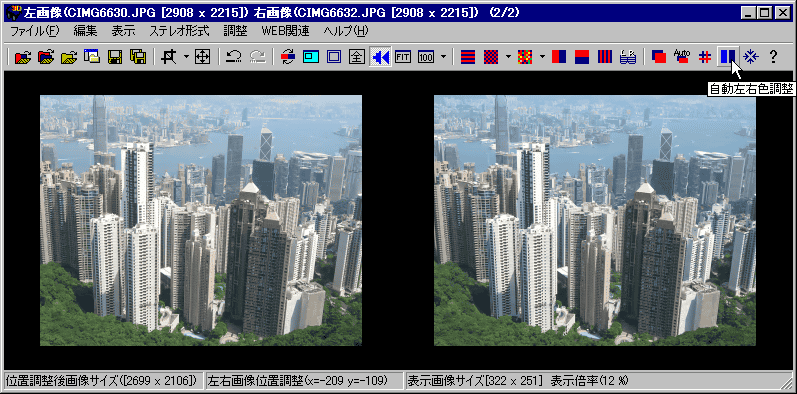Select the red-blue interlaced stripes icon

click(468, 57)
